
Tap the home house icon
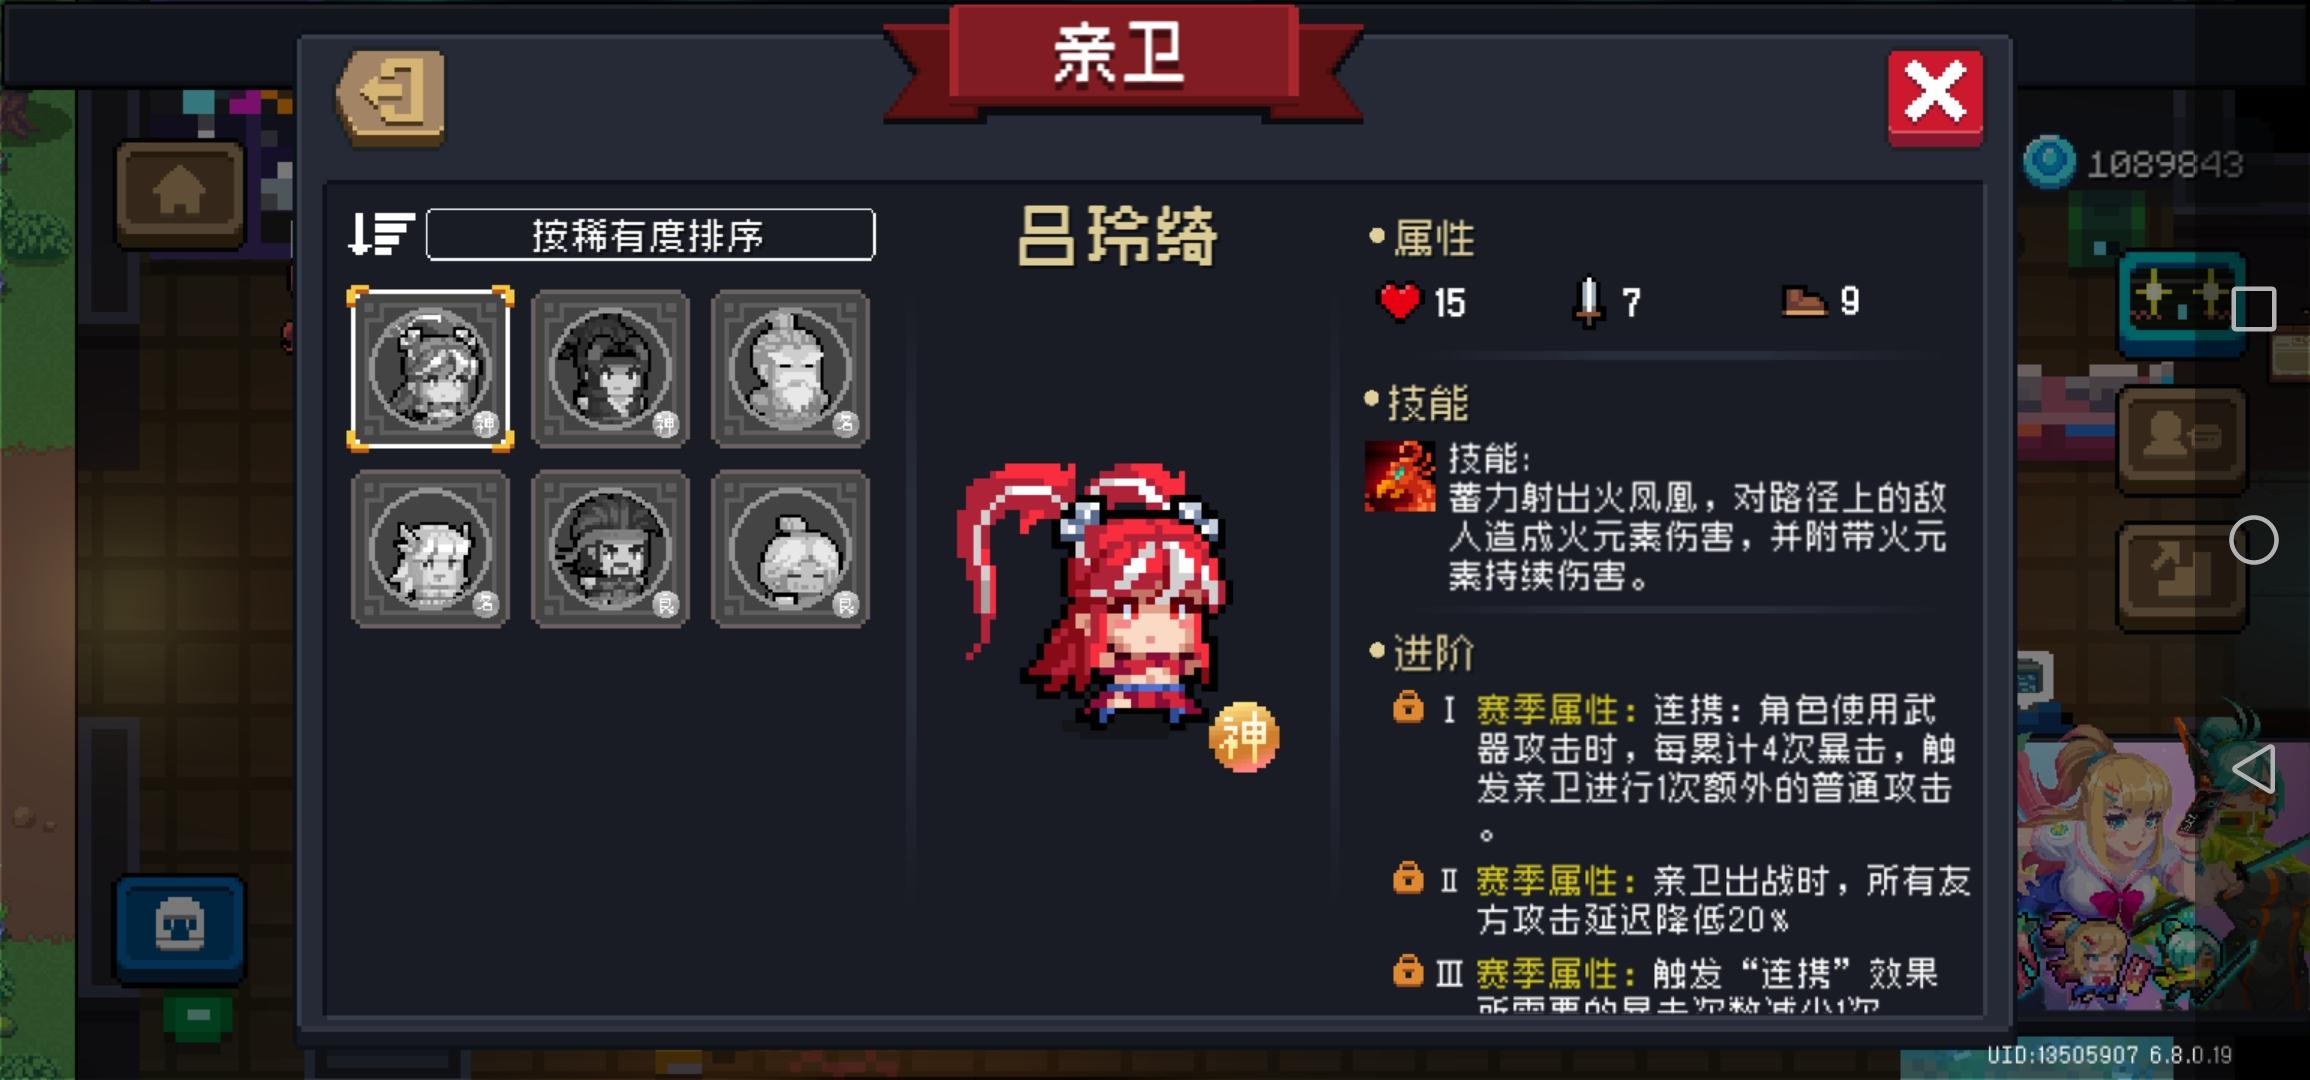[x=180, y=192]
